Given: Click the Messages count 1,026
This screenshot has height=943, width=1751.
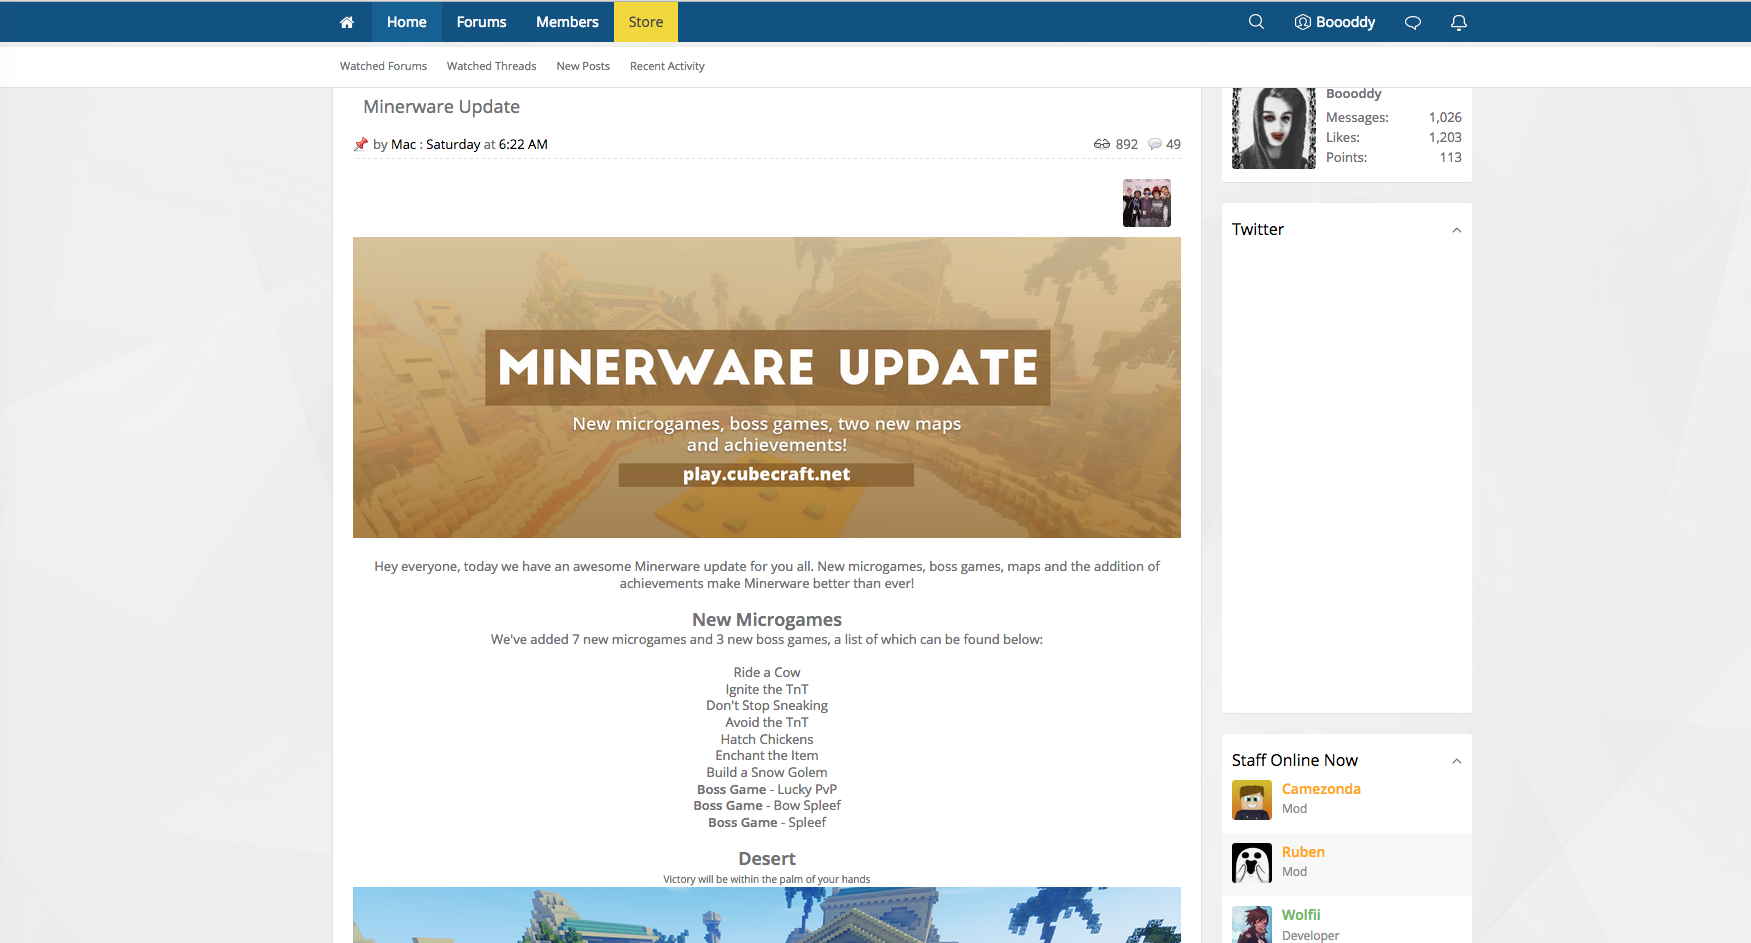Looking at the screenshot, I should (x=1445, y=117).
